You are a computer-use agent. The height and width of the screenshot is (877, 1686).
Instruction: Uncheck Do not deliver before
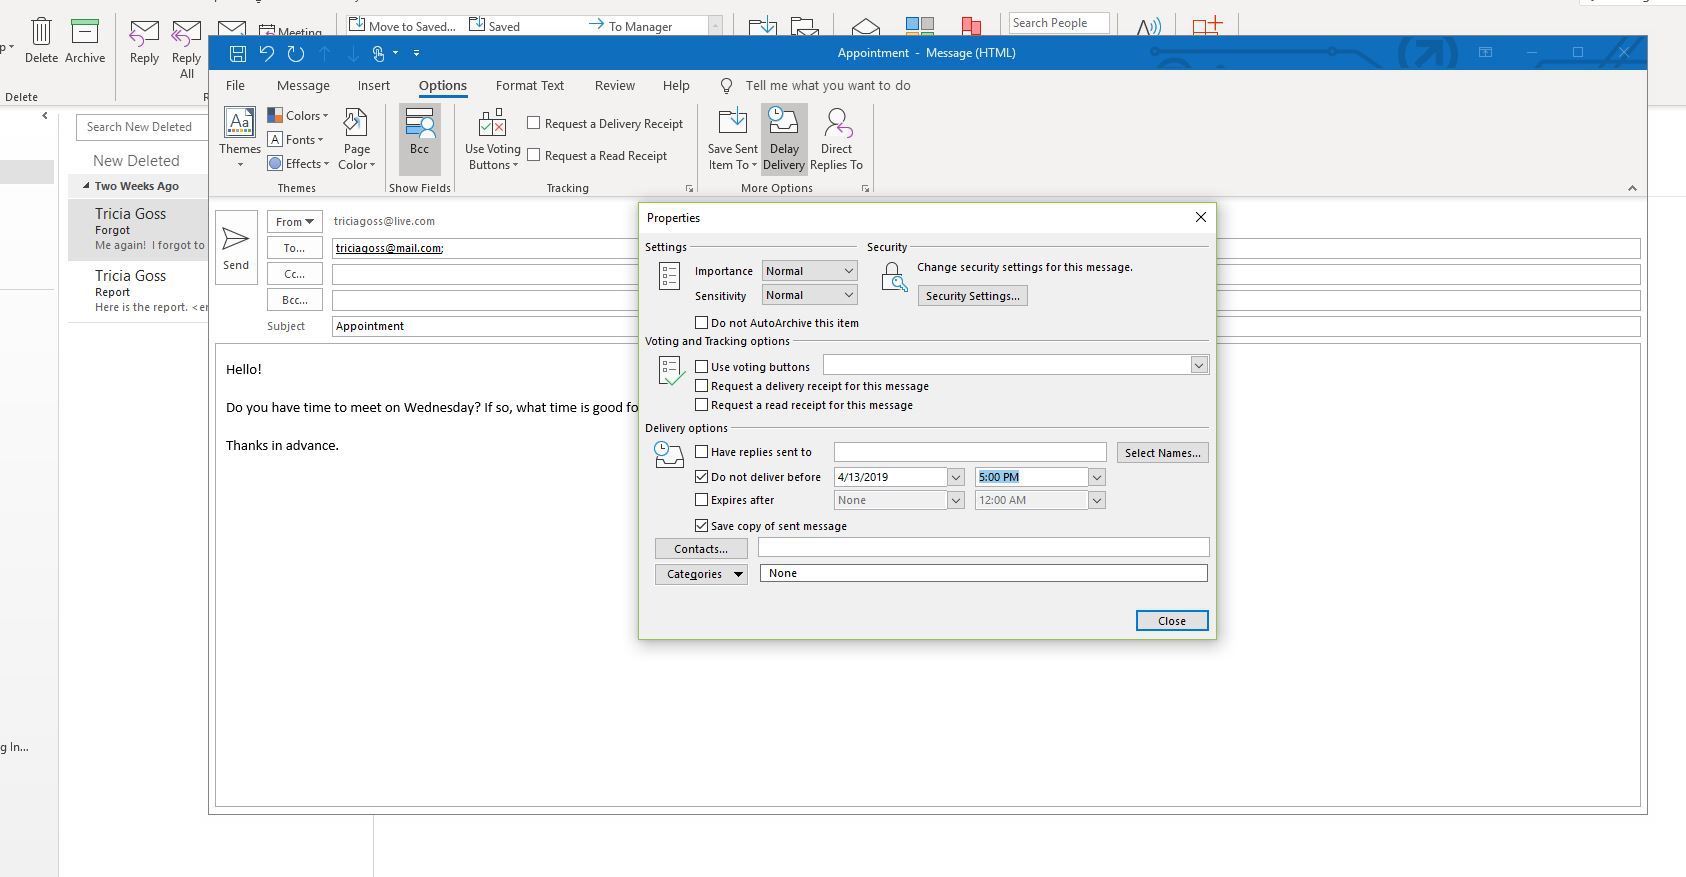[702, 477]
